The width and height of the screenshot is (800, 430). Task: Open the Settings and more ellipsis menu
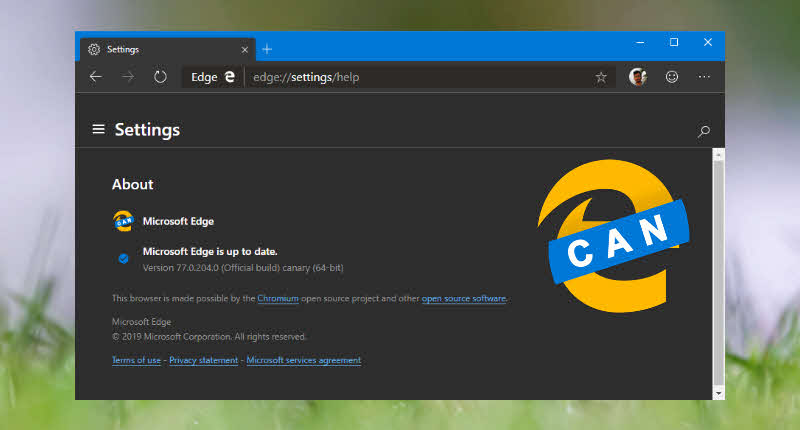[704, 77]
